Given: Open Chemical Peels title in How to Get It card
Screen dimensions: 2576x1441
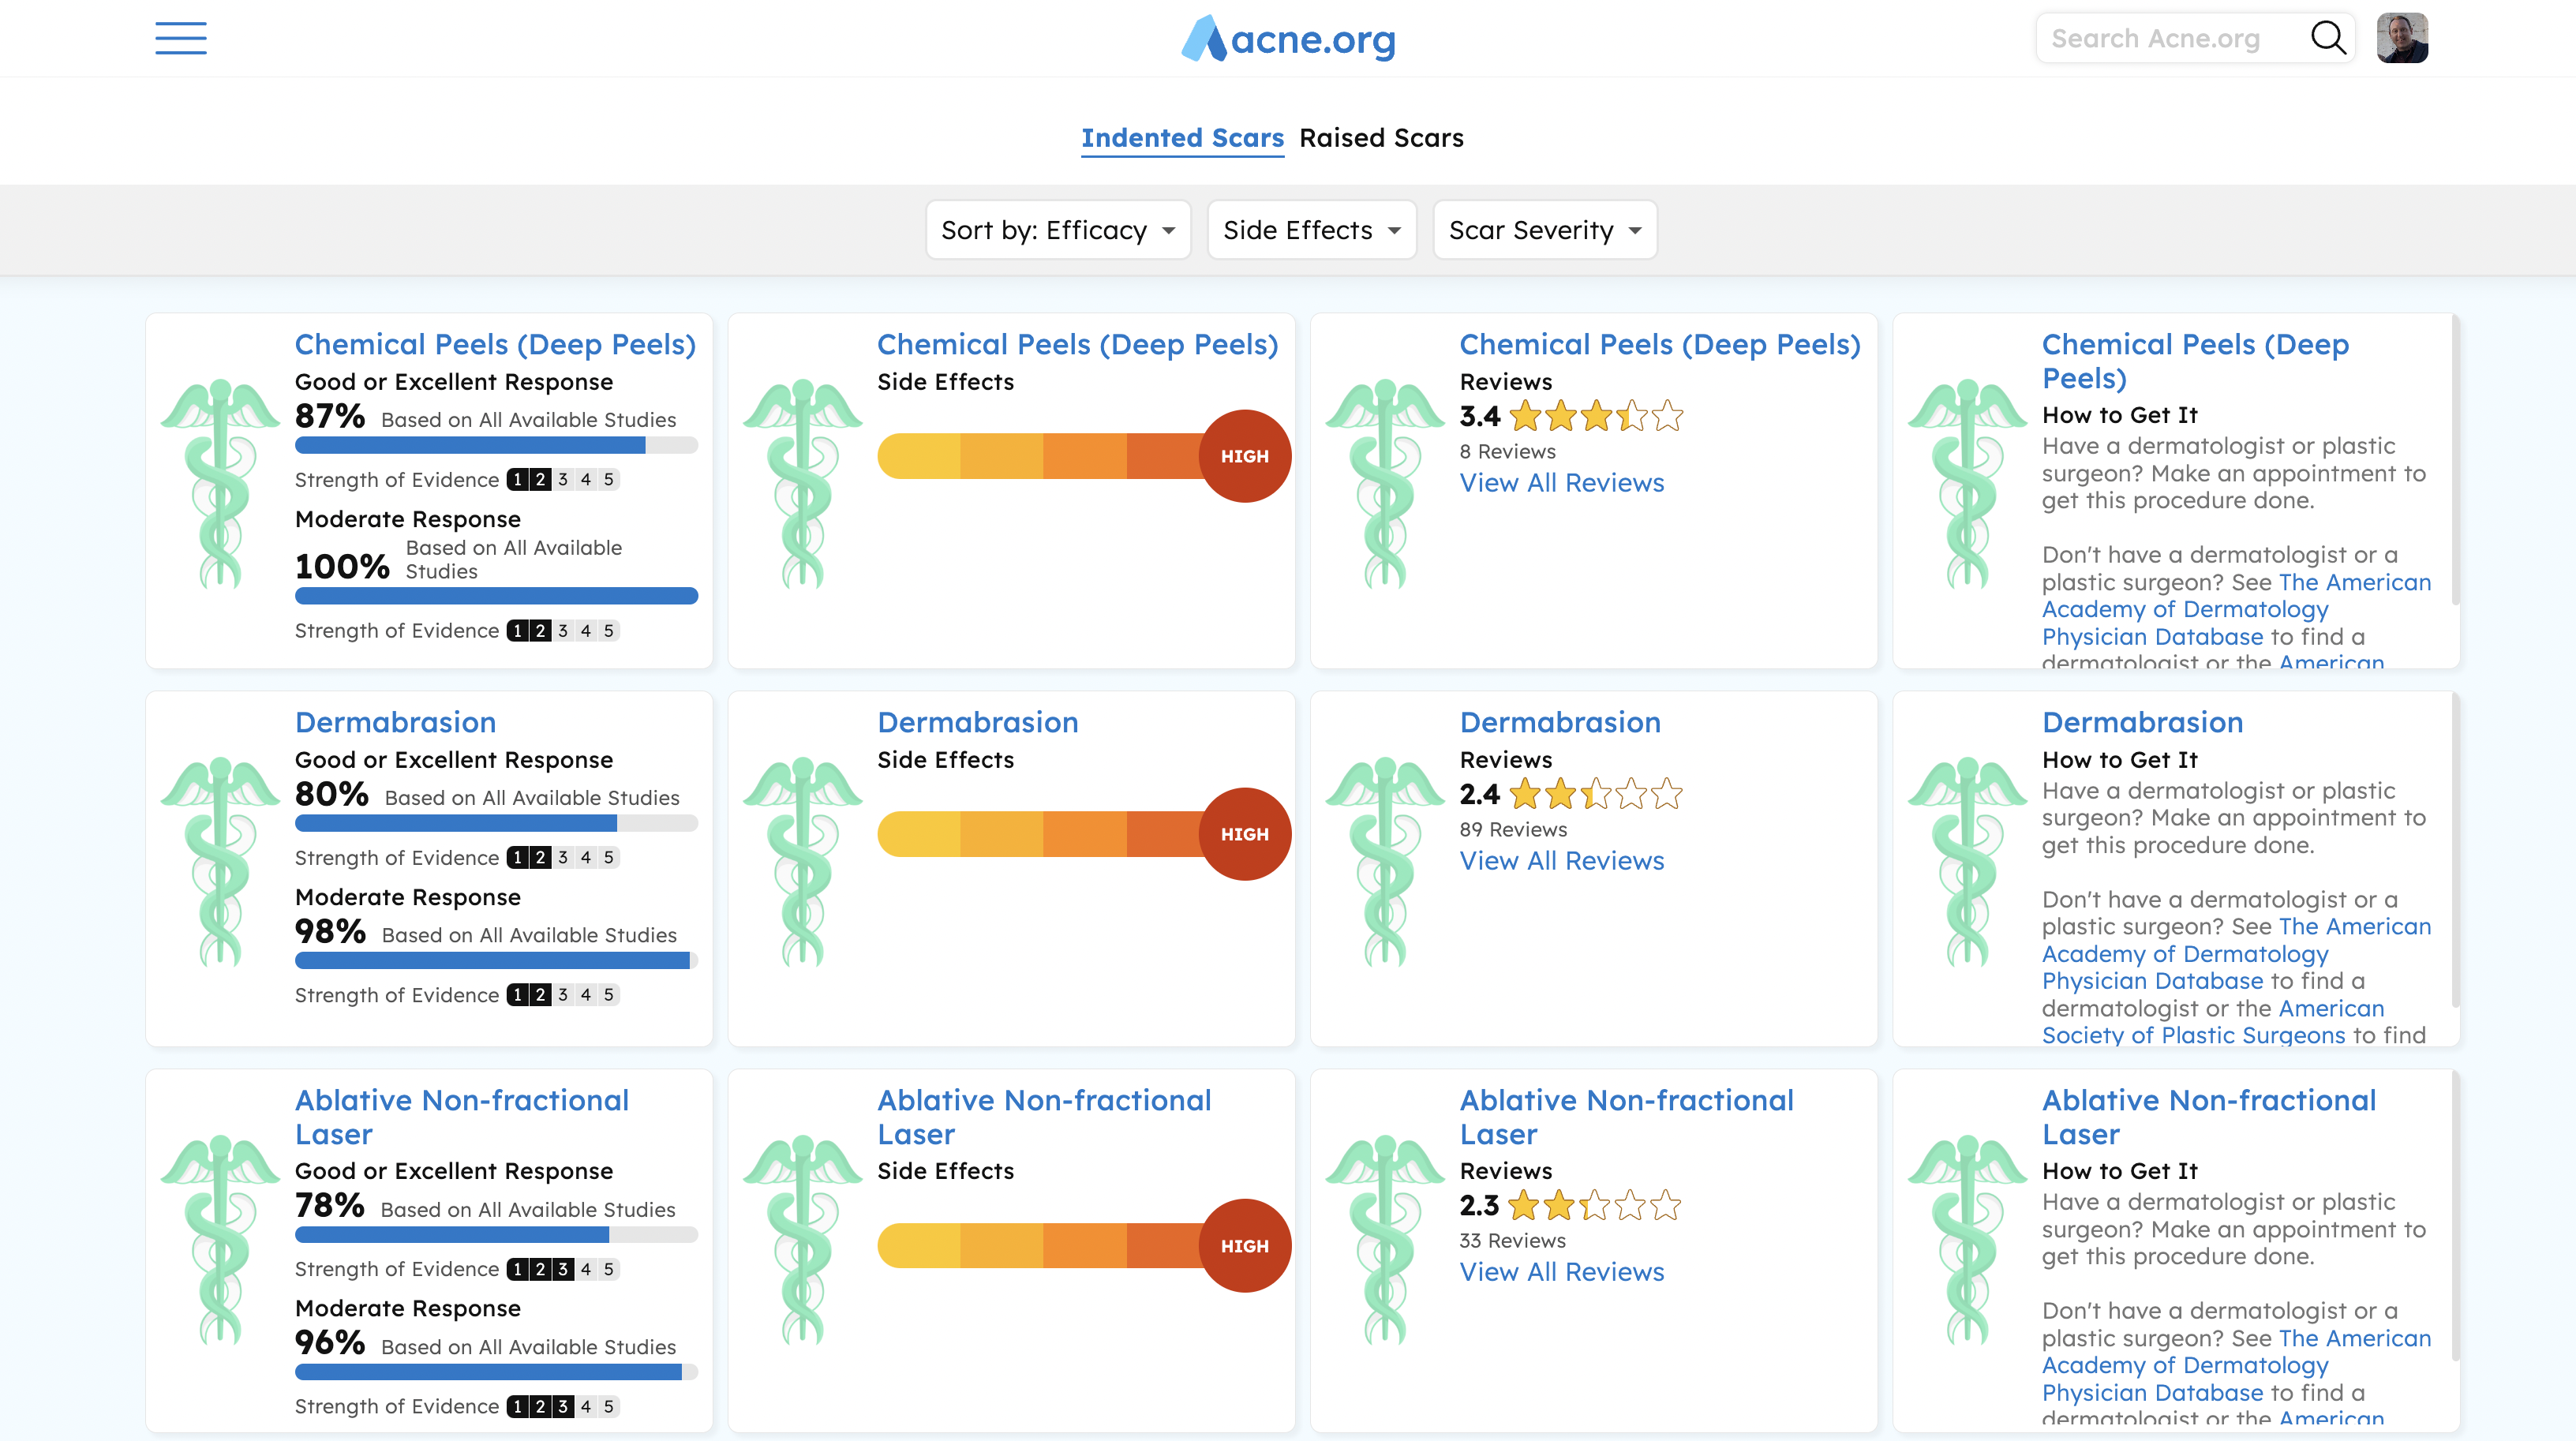Looking at the screenshot, I should coord(2195,361).
